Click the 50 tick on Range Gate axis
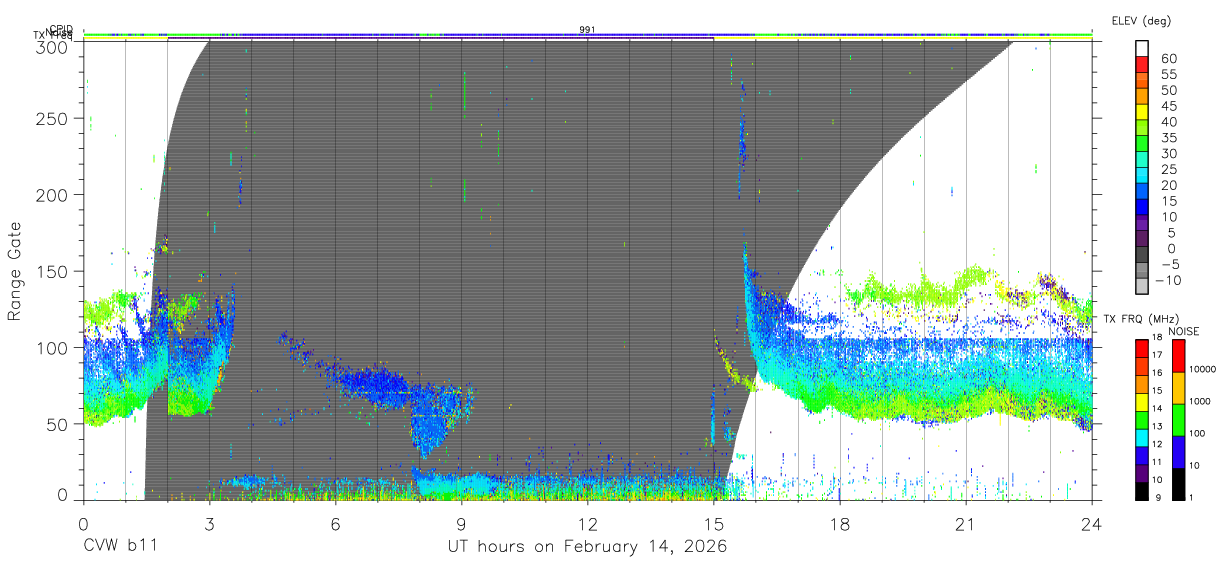Viewport: 1228px width, 567px height. click(x=59, y=423)
